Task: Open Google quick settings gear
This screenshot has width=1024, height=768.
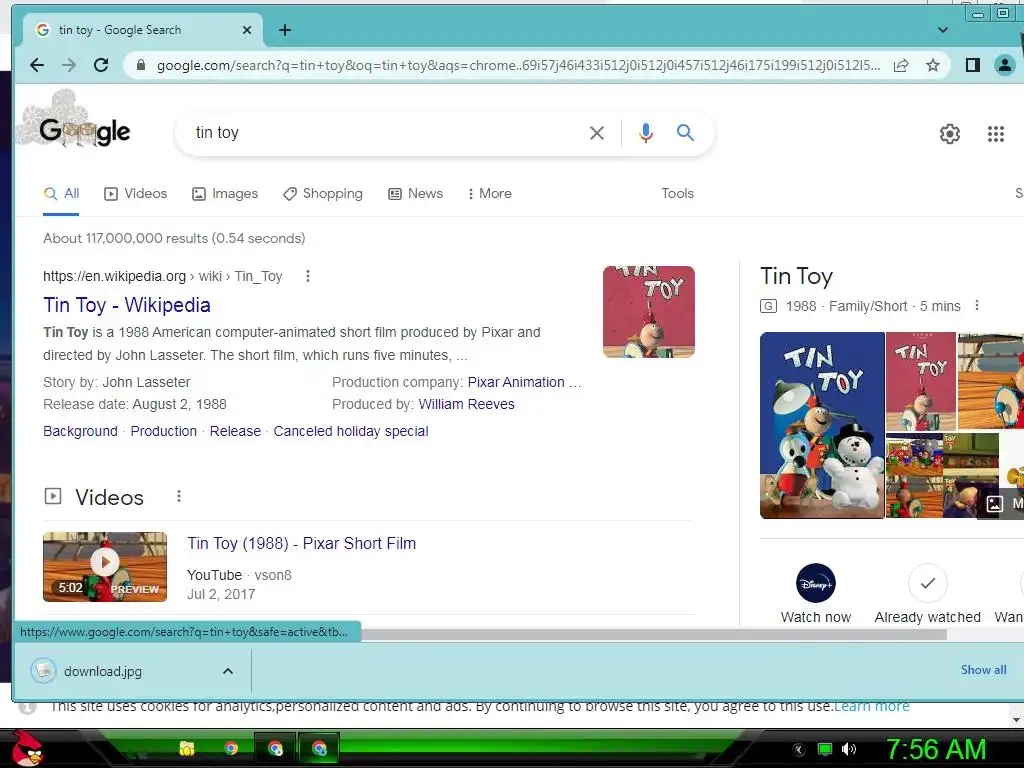Action: [x=950, y=134]
